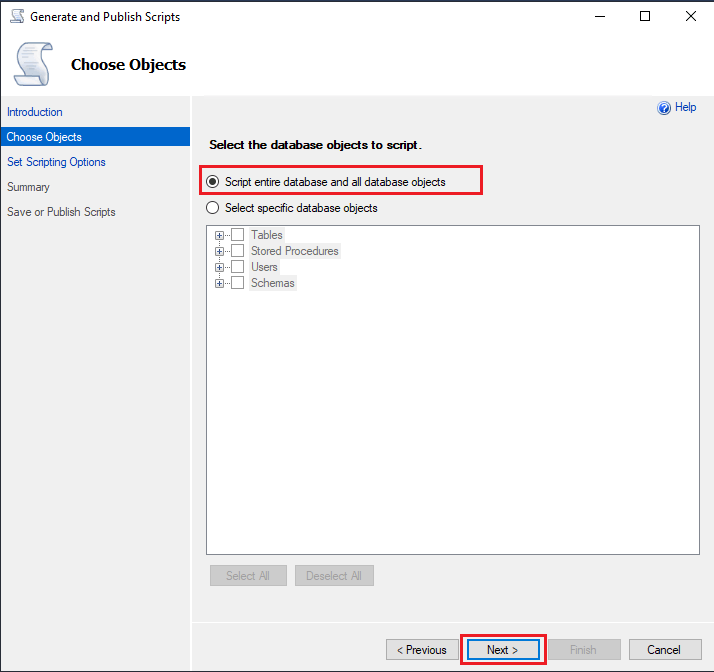Screen dimensions: 714x672
Task: Expand the Users tree node
Action: coord(219,267)
